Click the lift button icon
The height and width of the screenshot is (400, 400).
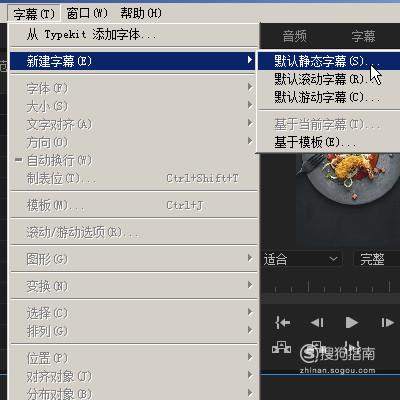(282, 347)
